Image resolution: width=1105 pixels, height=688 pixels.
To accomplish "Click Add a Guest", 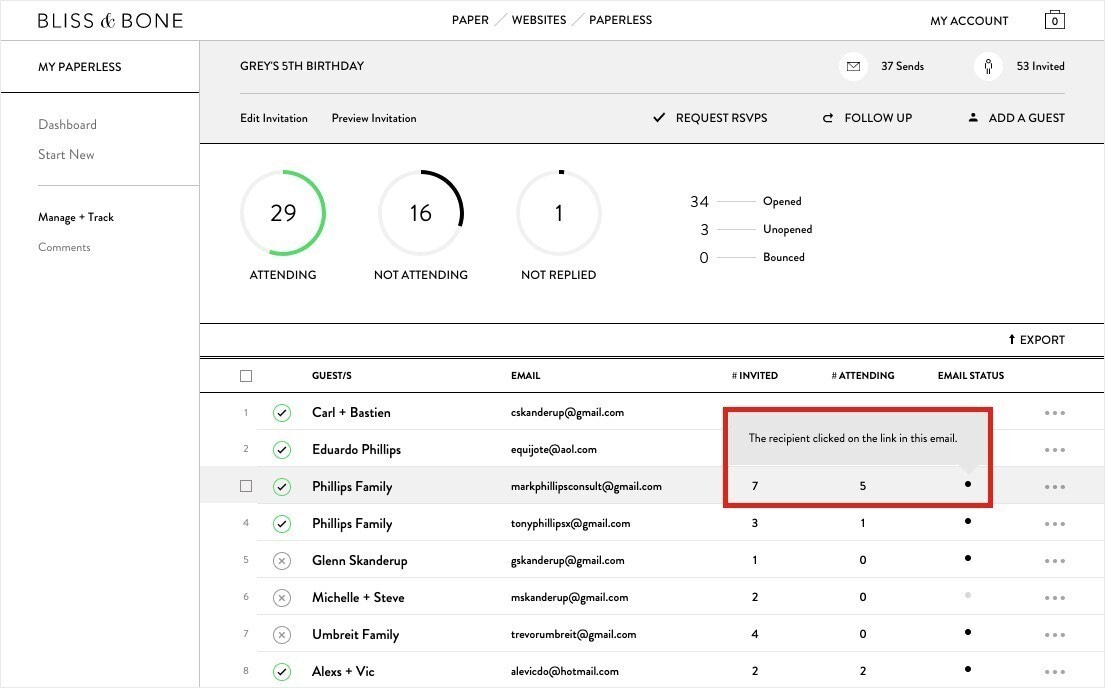I will (1016, 118).
